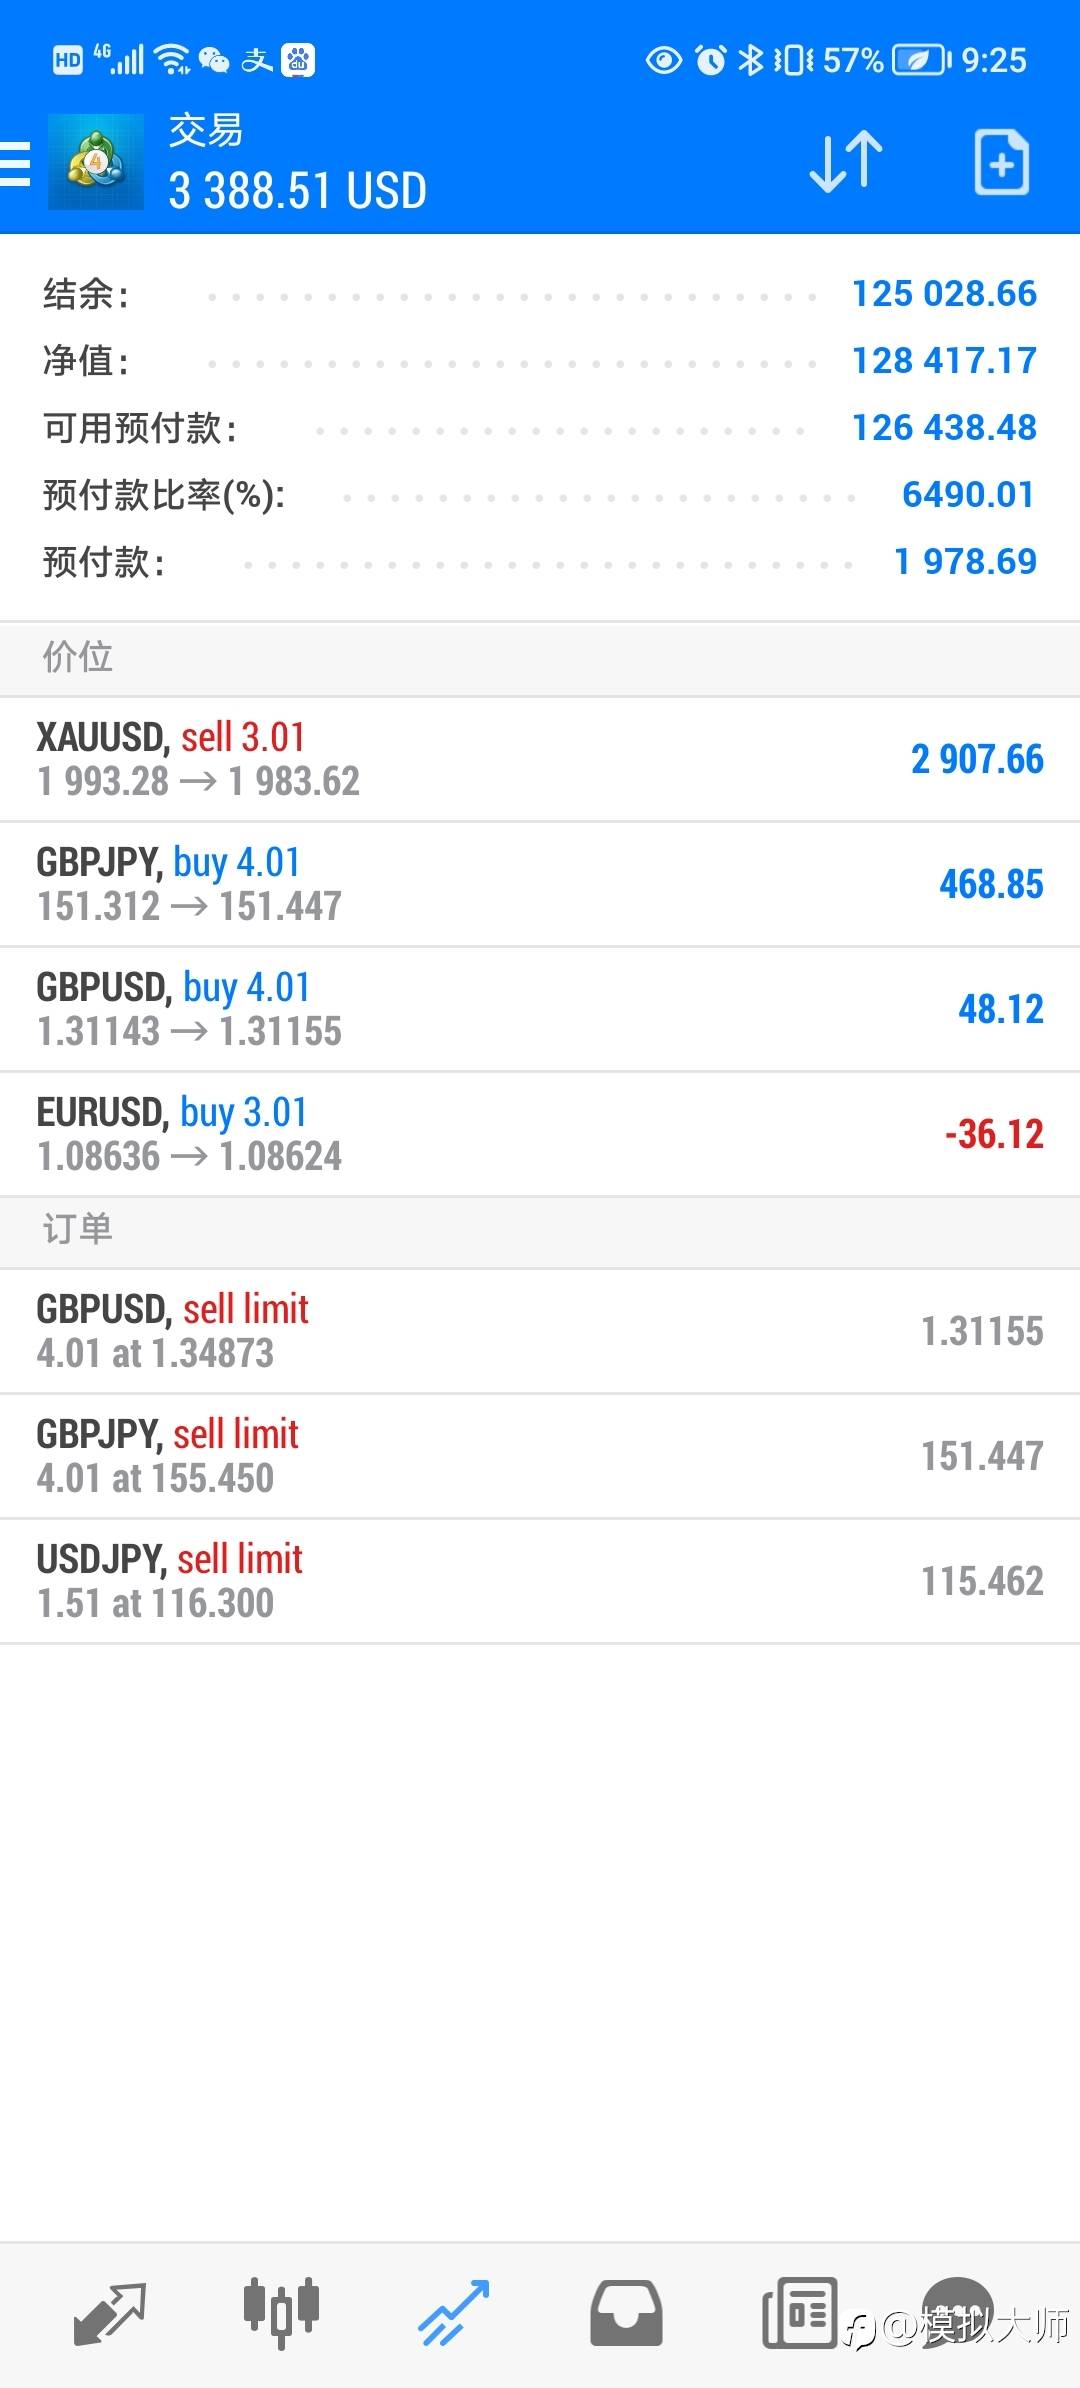Open the News newspaper icon

(799, 2313)
